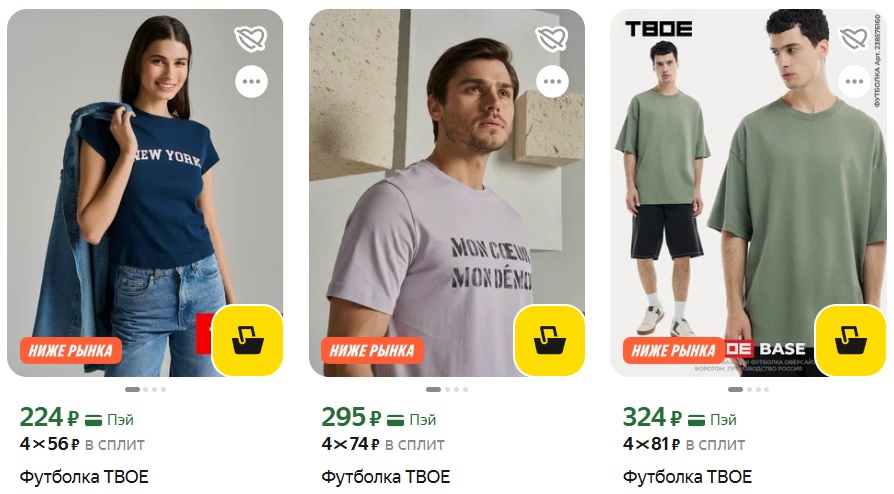Add New York t-shirt to favorites
894x494 pixels.
(x=251, y=39)
